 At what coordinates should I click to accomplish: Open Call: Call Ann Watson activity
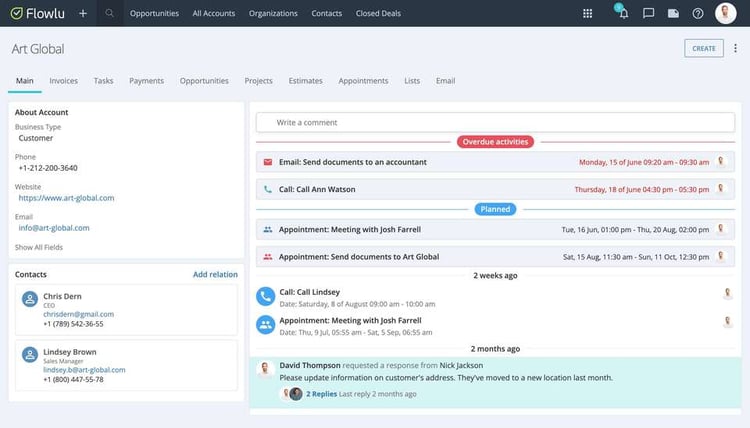(x=495, y=189)
